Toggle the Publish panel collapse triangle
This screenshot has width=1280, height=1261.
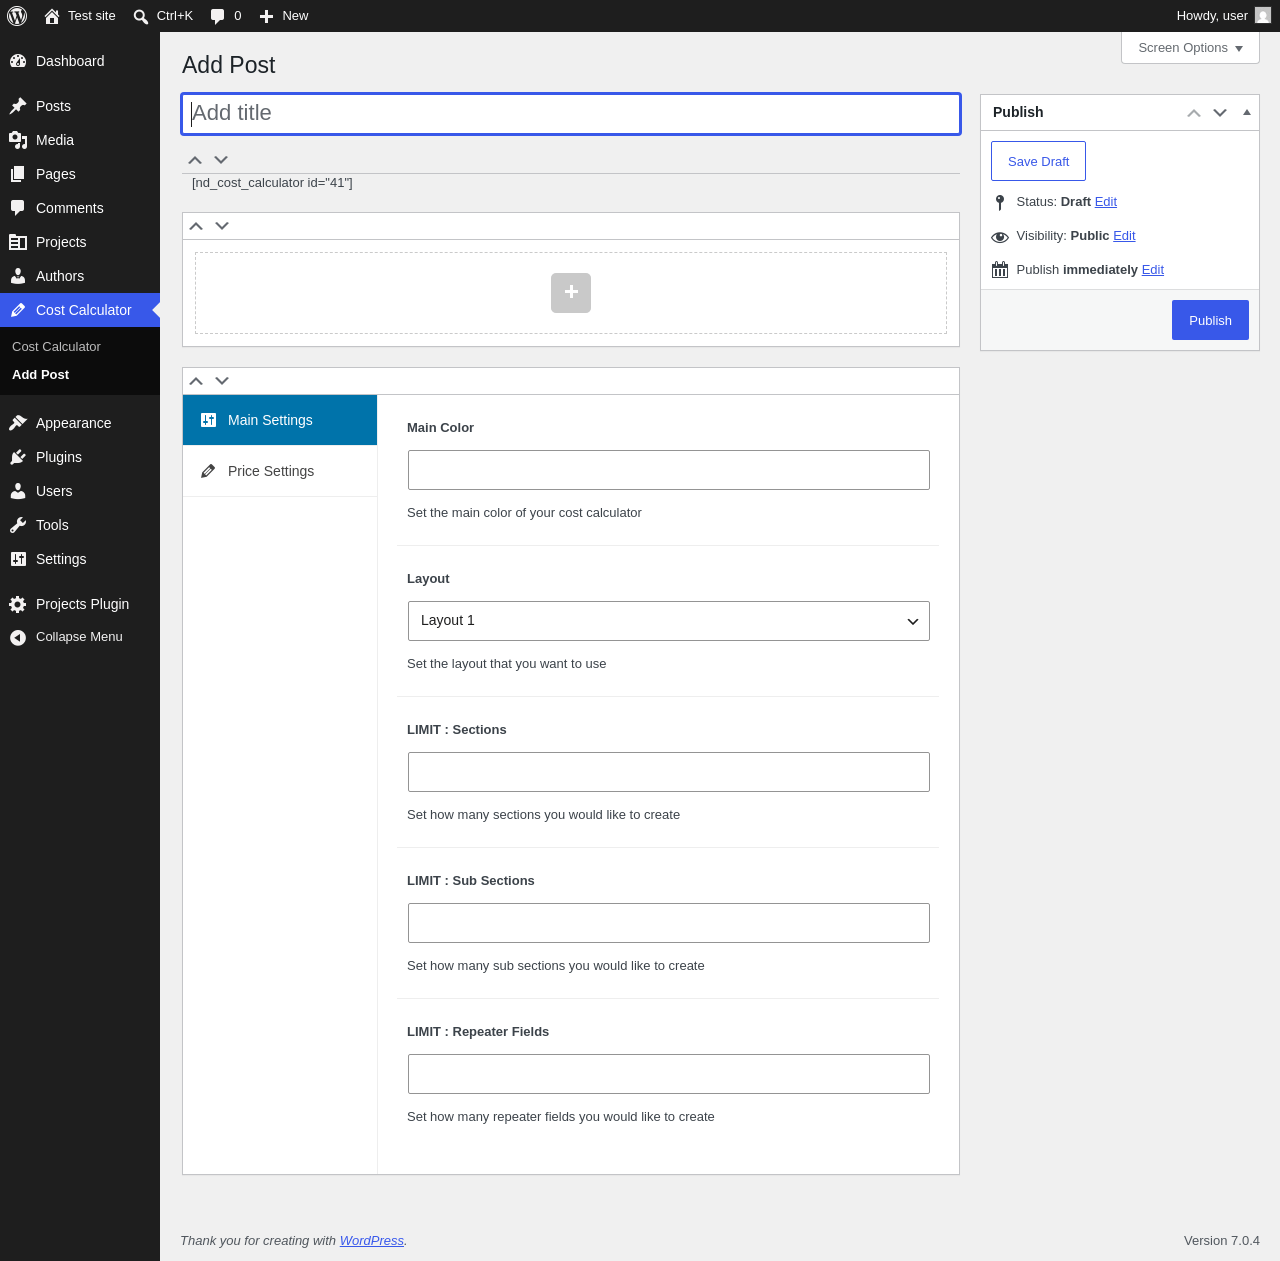[x=1247, y=112]
